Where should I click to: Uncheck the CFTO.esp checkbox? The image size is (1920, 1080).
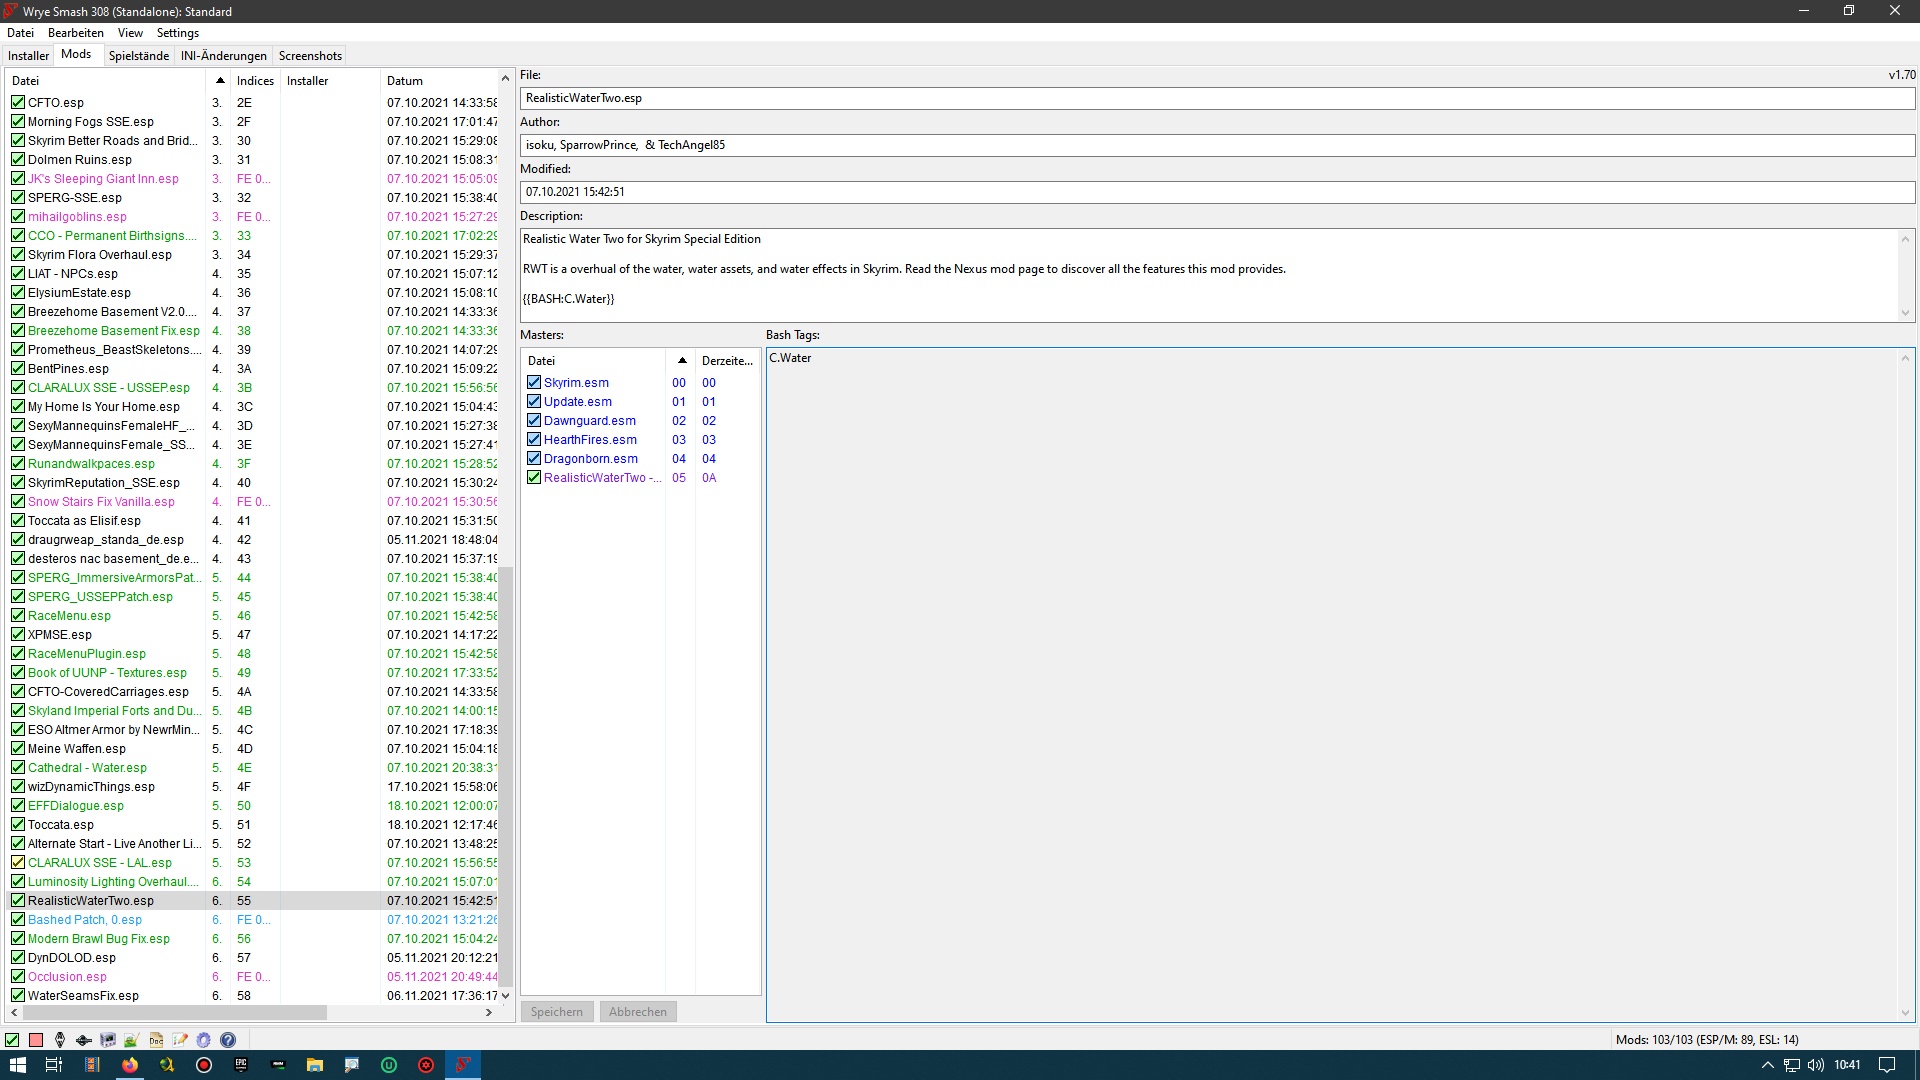tap(18, 102)
